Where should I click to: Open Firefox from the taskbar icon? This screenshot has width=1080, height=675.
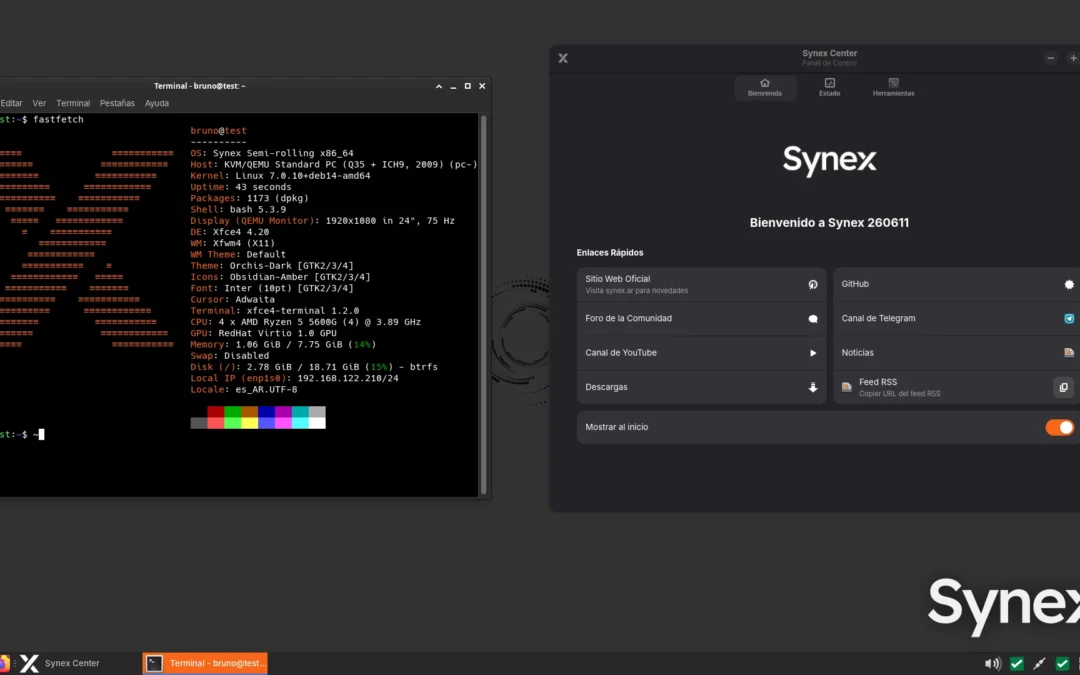click(x=3, y=663)
